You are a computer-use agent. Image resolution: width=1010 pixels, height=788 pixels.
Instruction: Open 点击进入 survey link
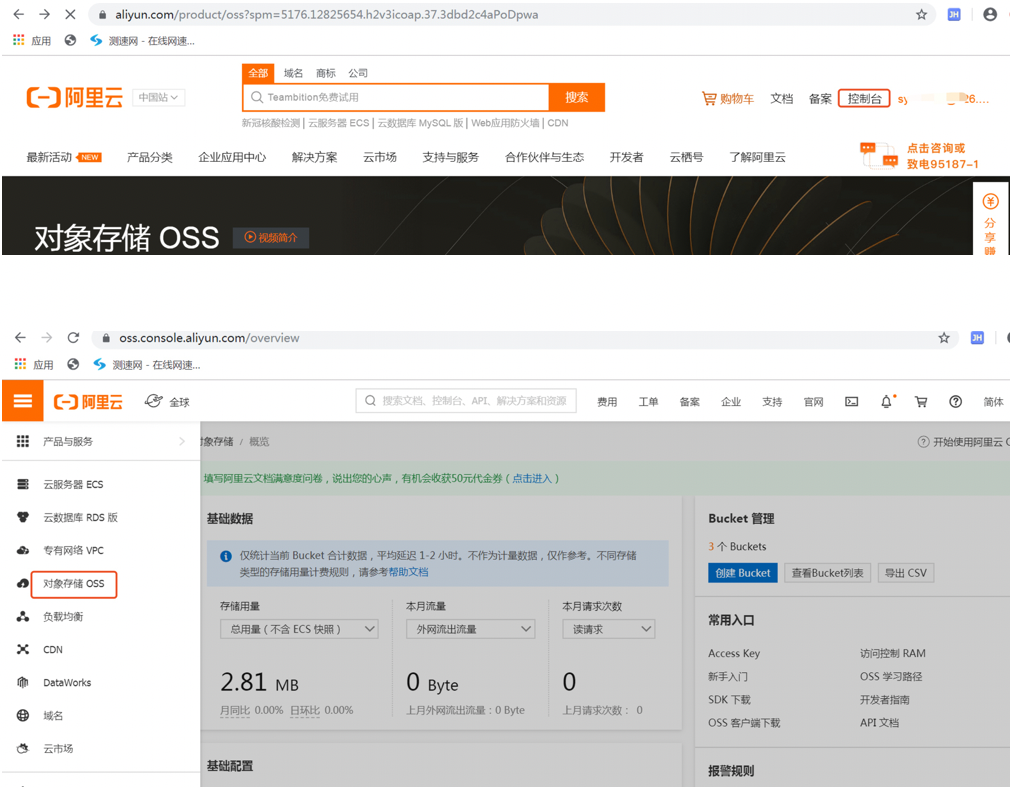tap(532, 478)
